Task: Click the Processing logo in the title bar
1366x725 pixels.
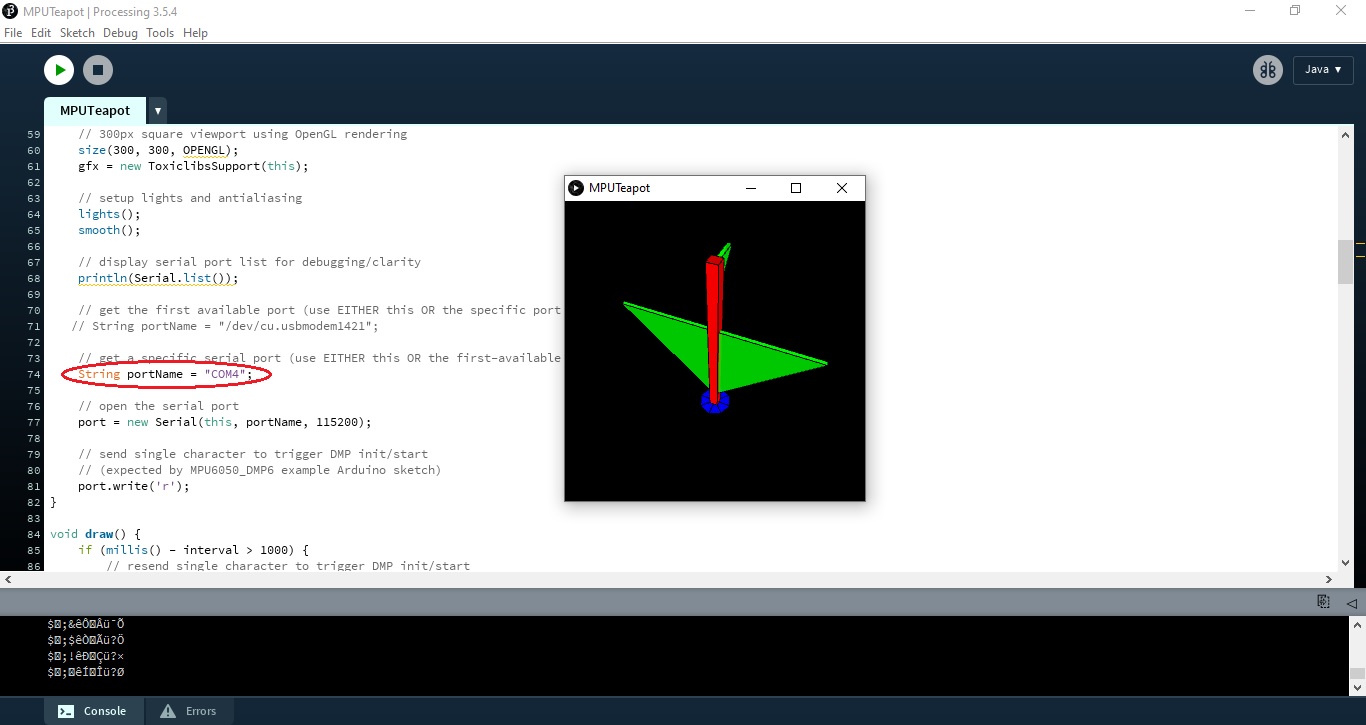Action: click(x=11, y=10)
